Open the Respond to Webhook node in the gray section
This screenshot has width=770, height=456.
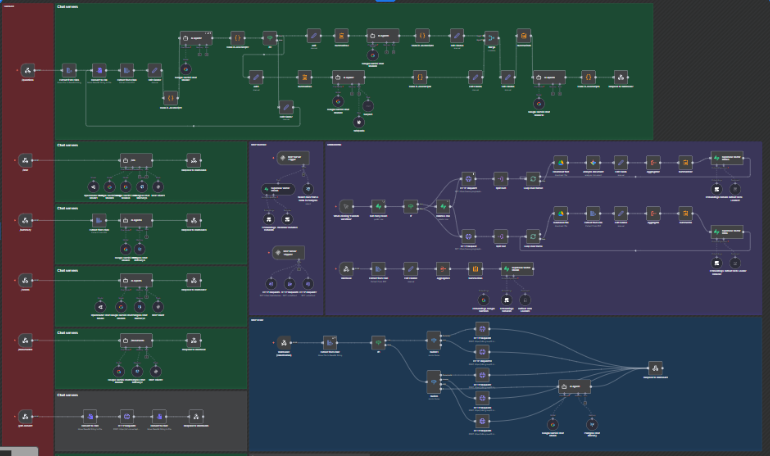(x=196, y=416)
